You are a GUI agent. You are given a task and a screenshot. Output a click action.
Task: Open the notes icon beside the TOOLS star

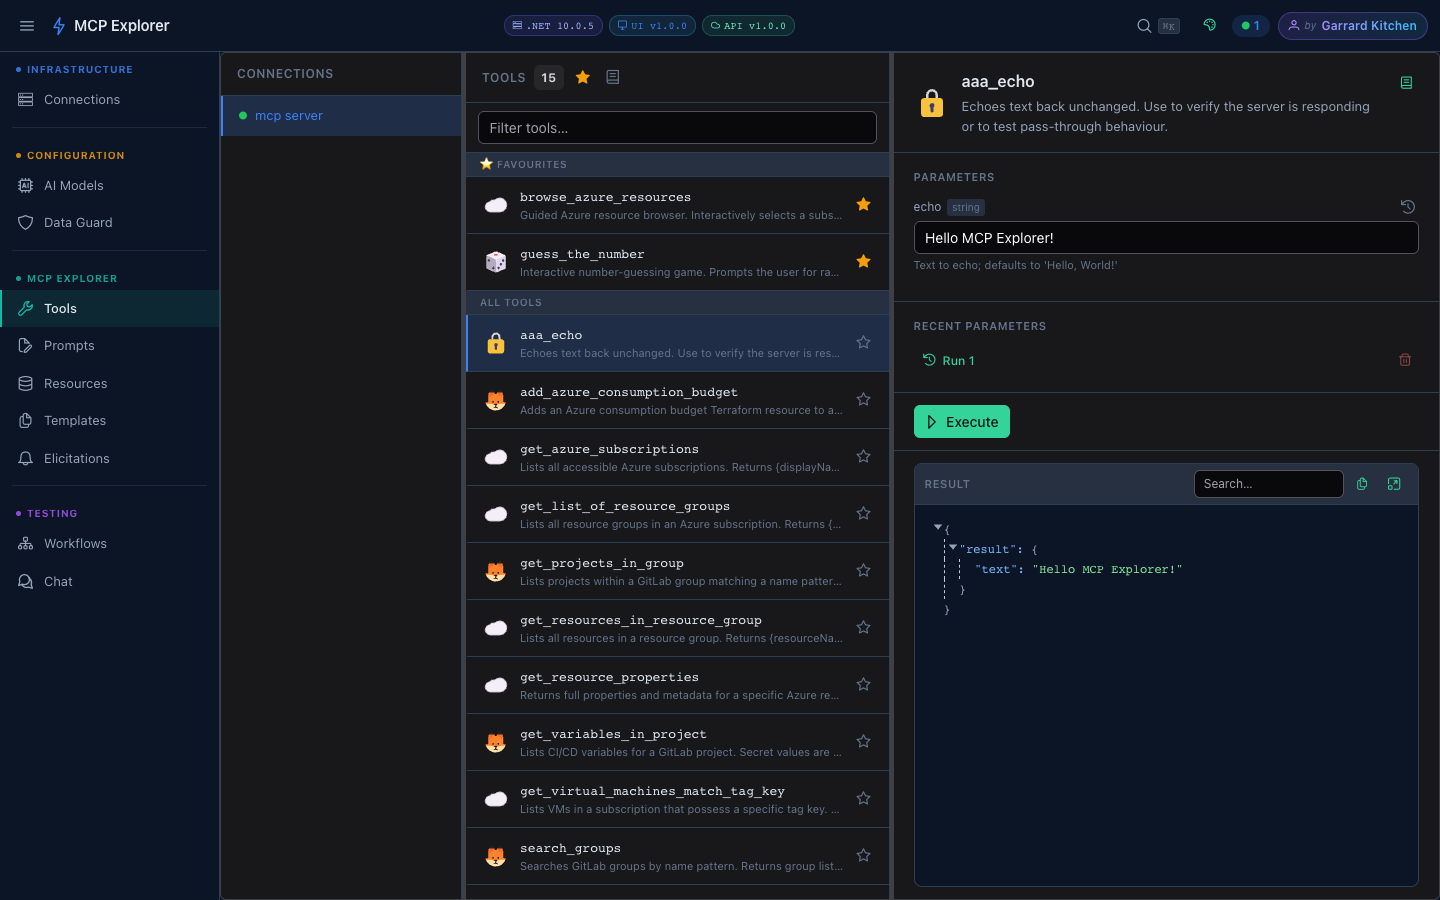(612, 77)
